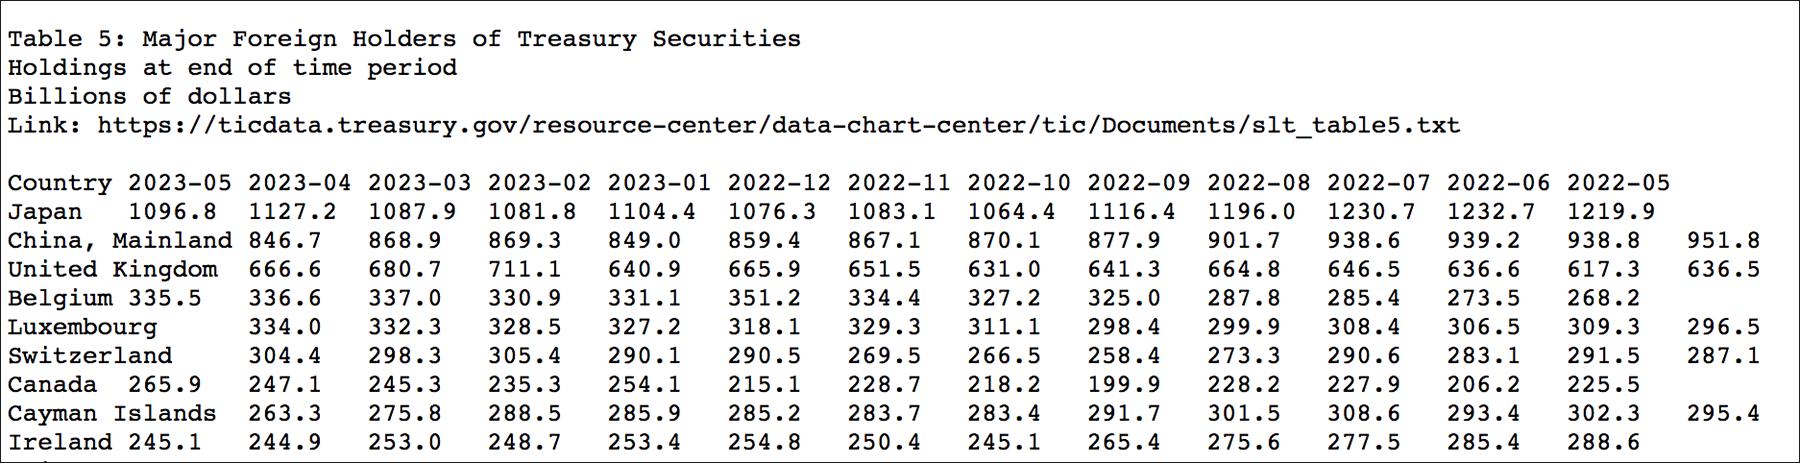The width and height of the screenshot is (1800, 463).
Task: Click the Canada row label
Action: tap(52, 386)
